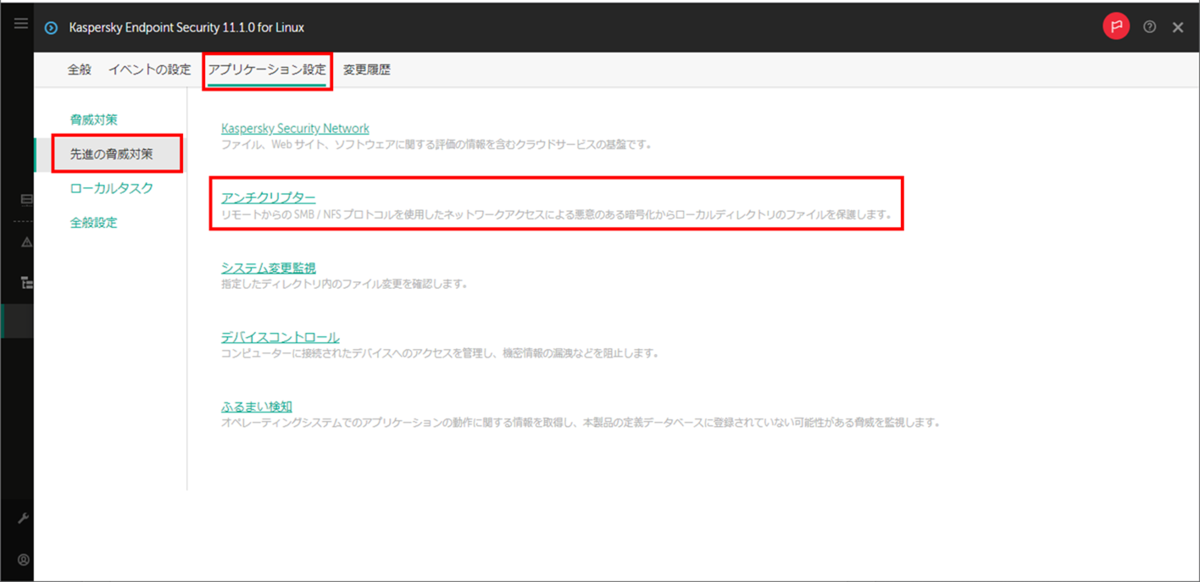Open the システム変更監視 link
The image size is (1200, 582).
268,267
